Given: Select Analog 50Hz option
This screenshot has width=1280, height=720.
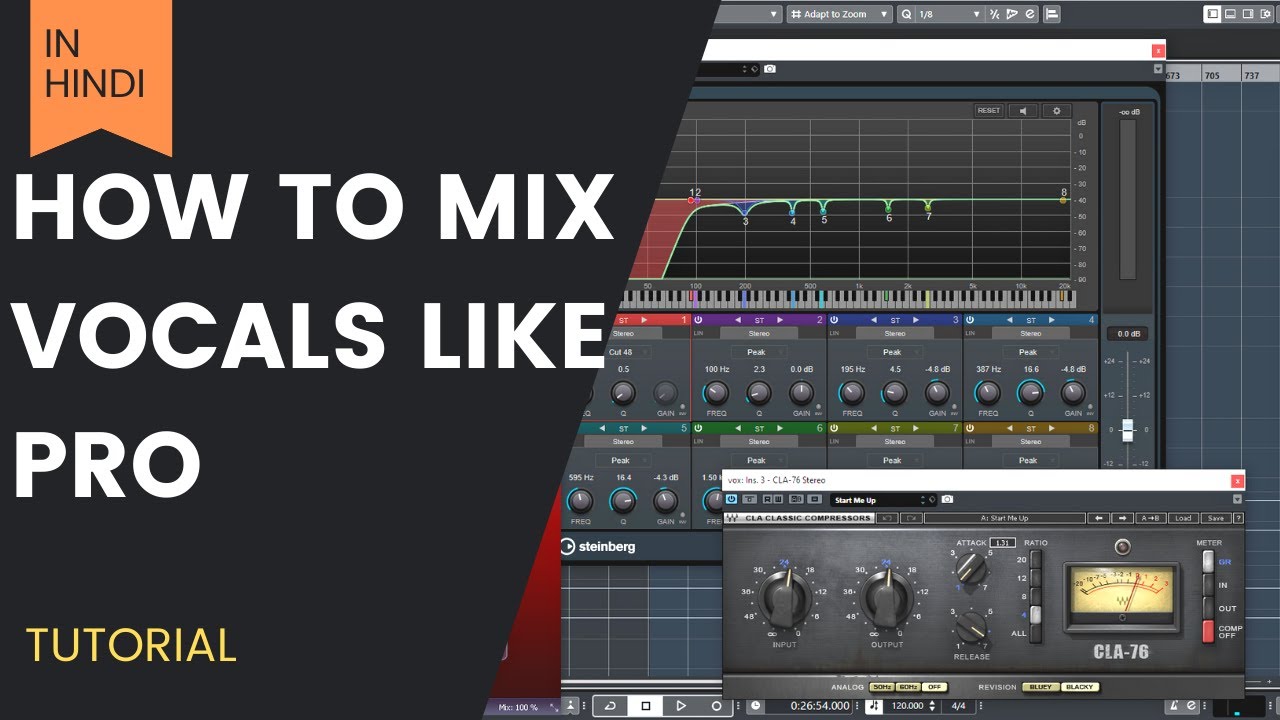Looking at the screenshot, I should pos(882,687).
